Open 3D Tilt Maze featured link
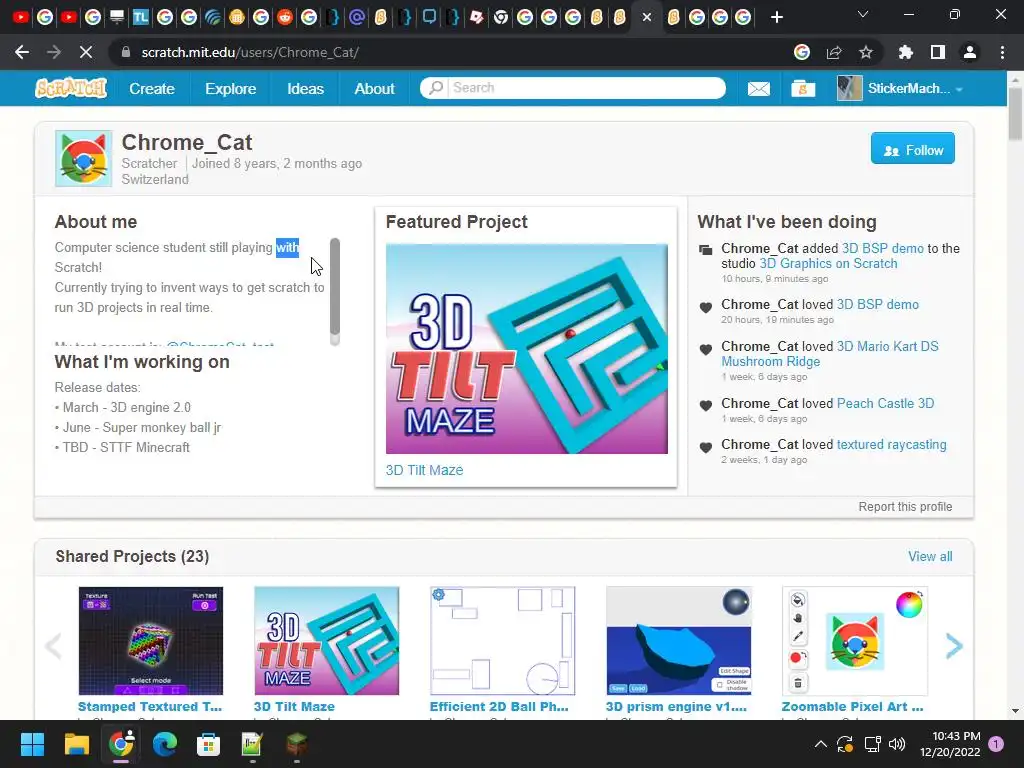The image size is (1024, 768). (424, 470)
